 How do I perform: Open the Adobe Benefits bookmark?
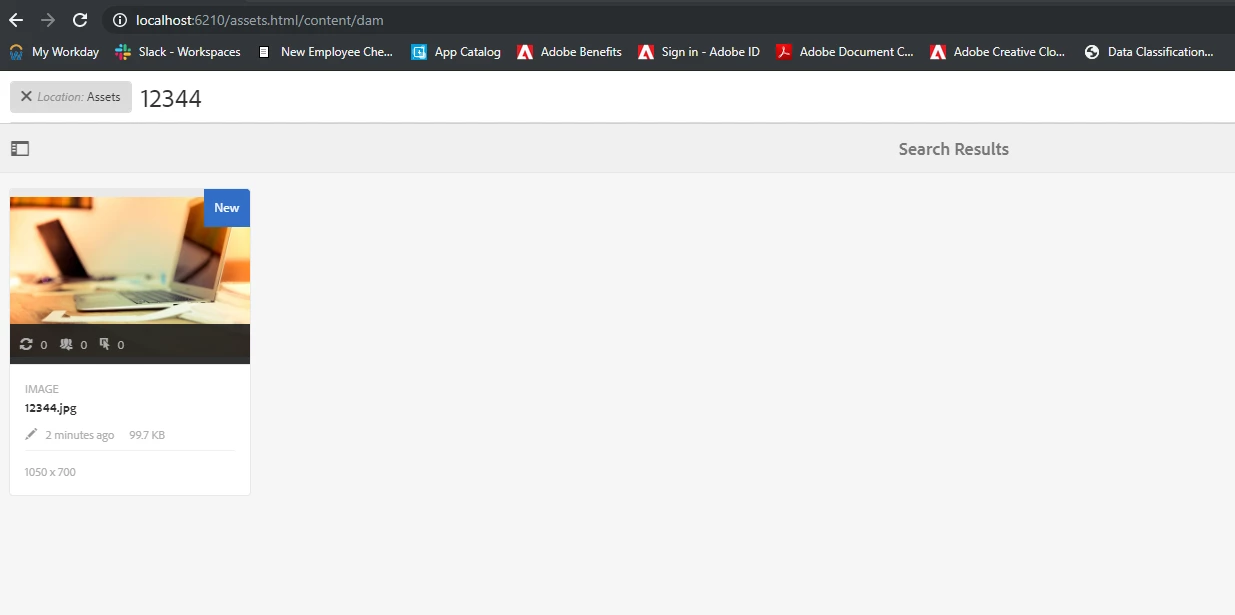pos(569,52)
